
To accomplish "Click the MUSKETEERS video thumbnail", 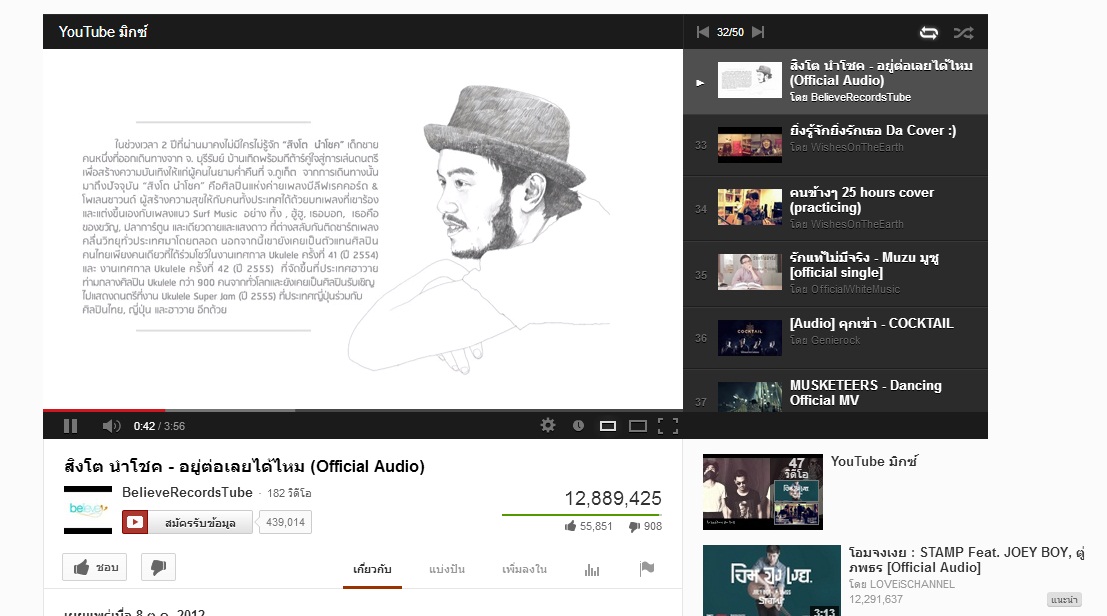I will tap(750, 397).
